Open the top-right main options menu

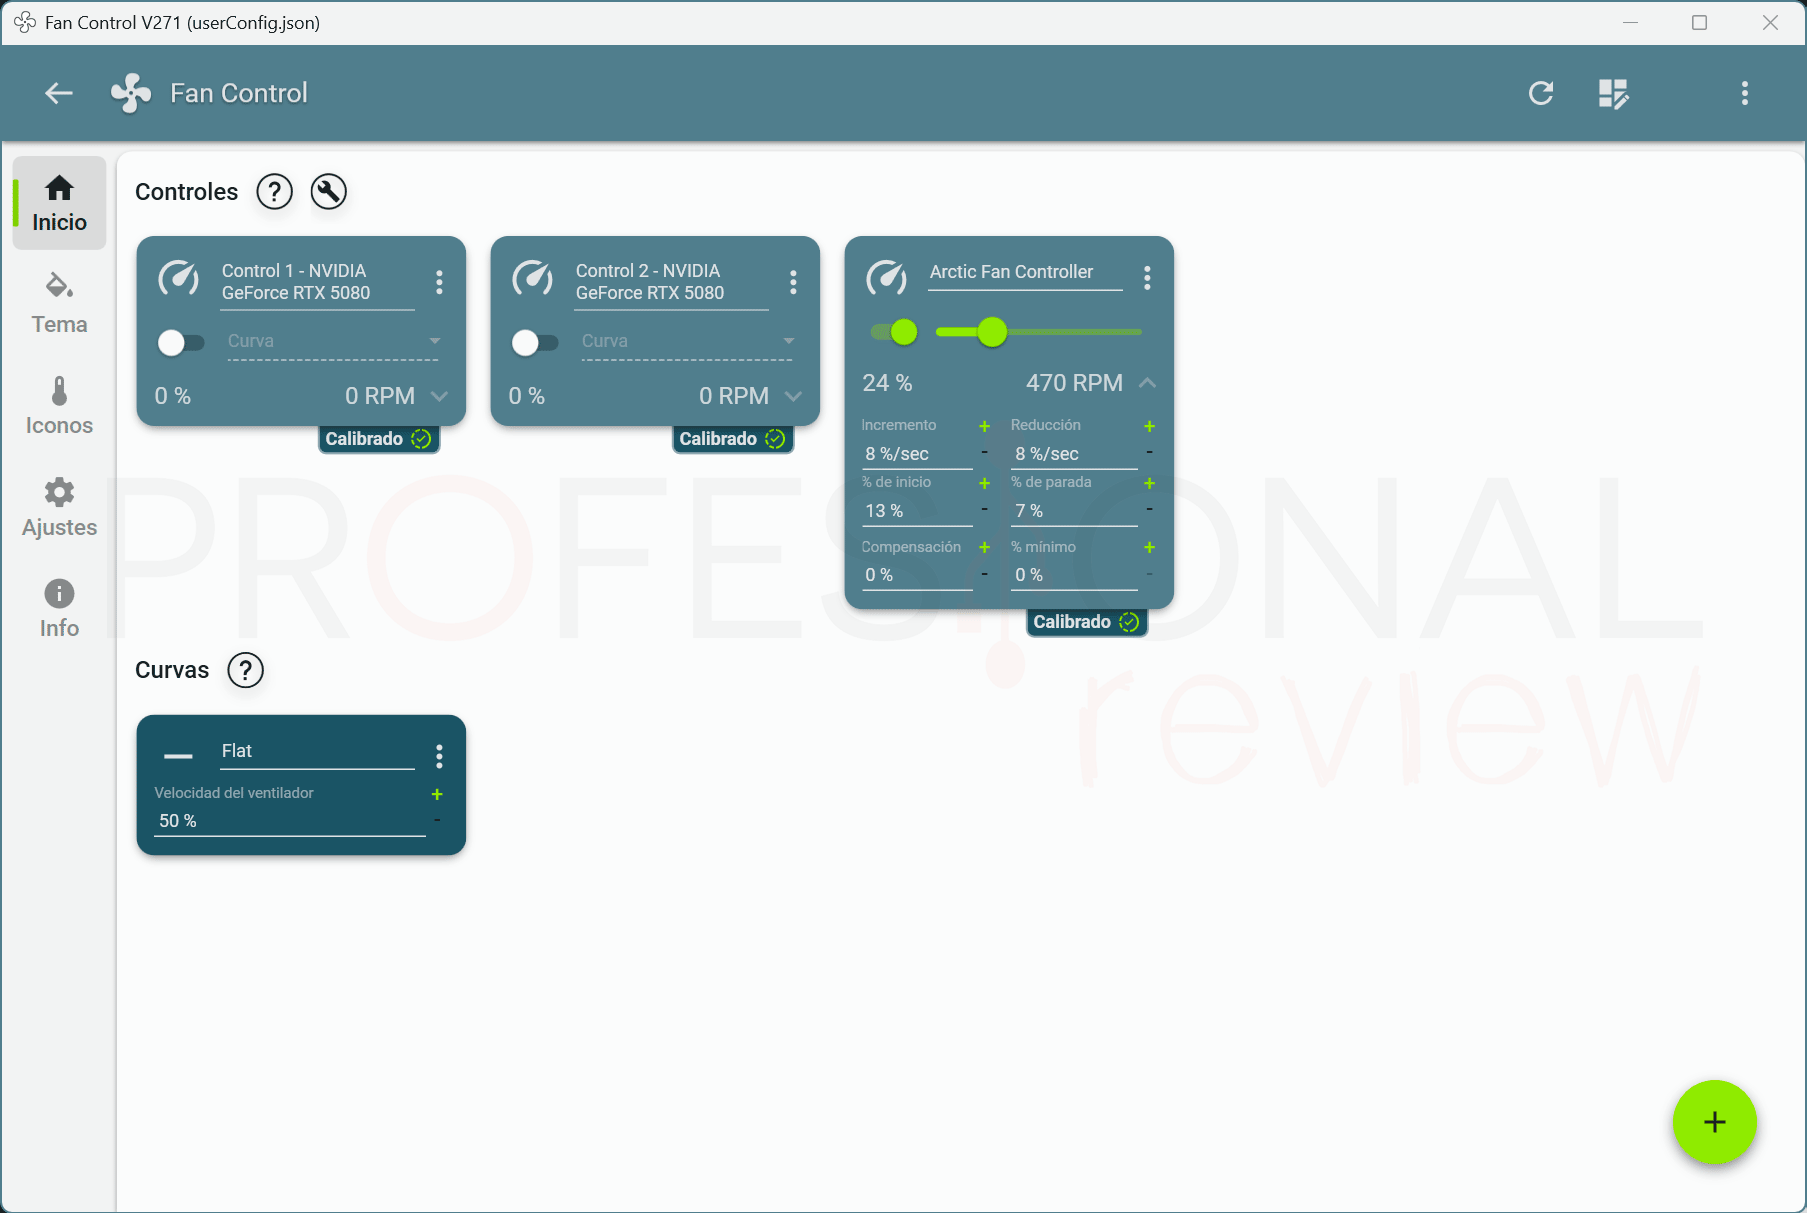[1745, 93]
